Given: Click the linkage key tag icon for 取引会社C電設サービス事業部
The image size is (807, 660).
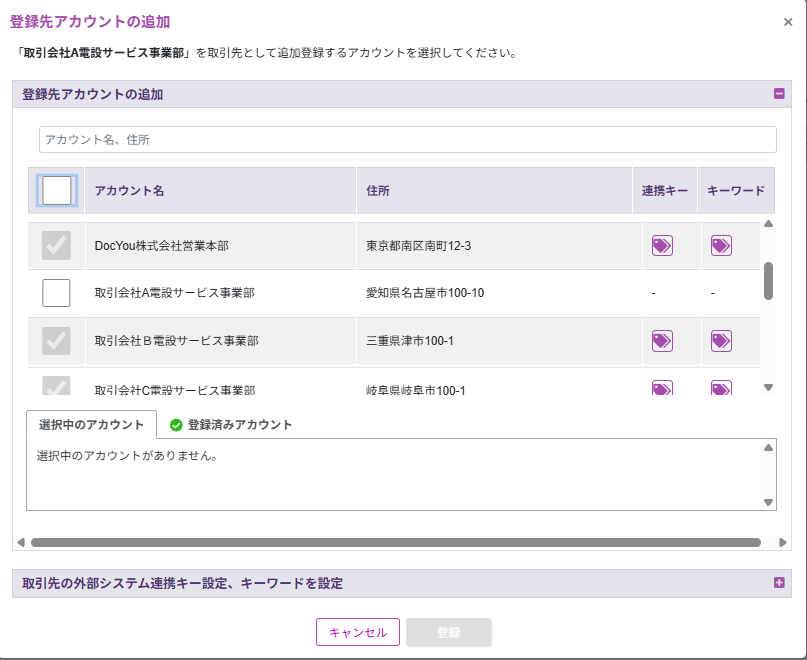Looking at the screenshot, I should point(662,388).
